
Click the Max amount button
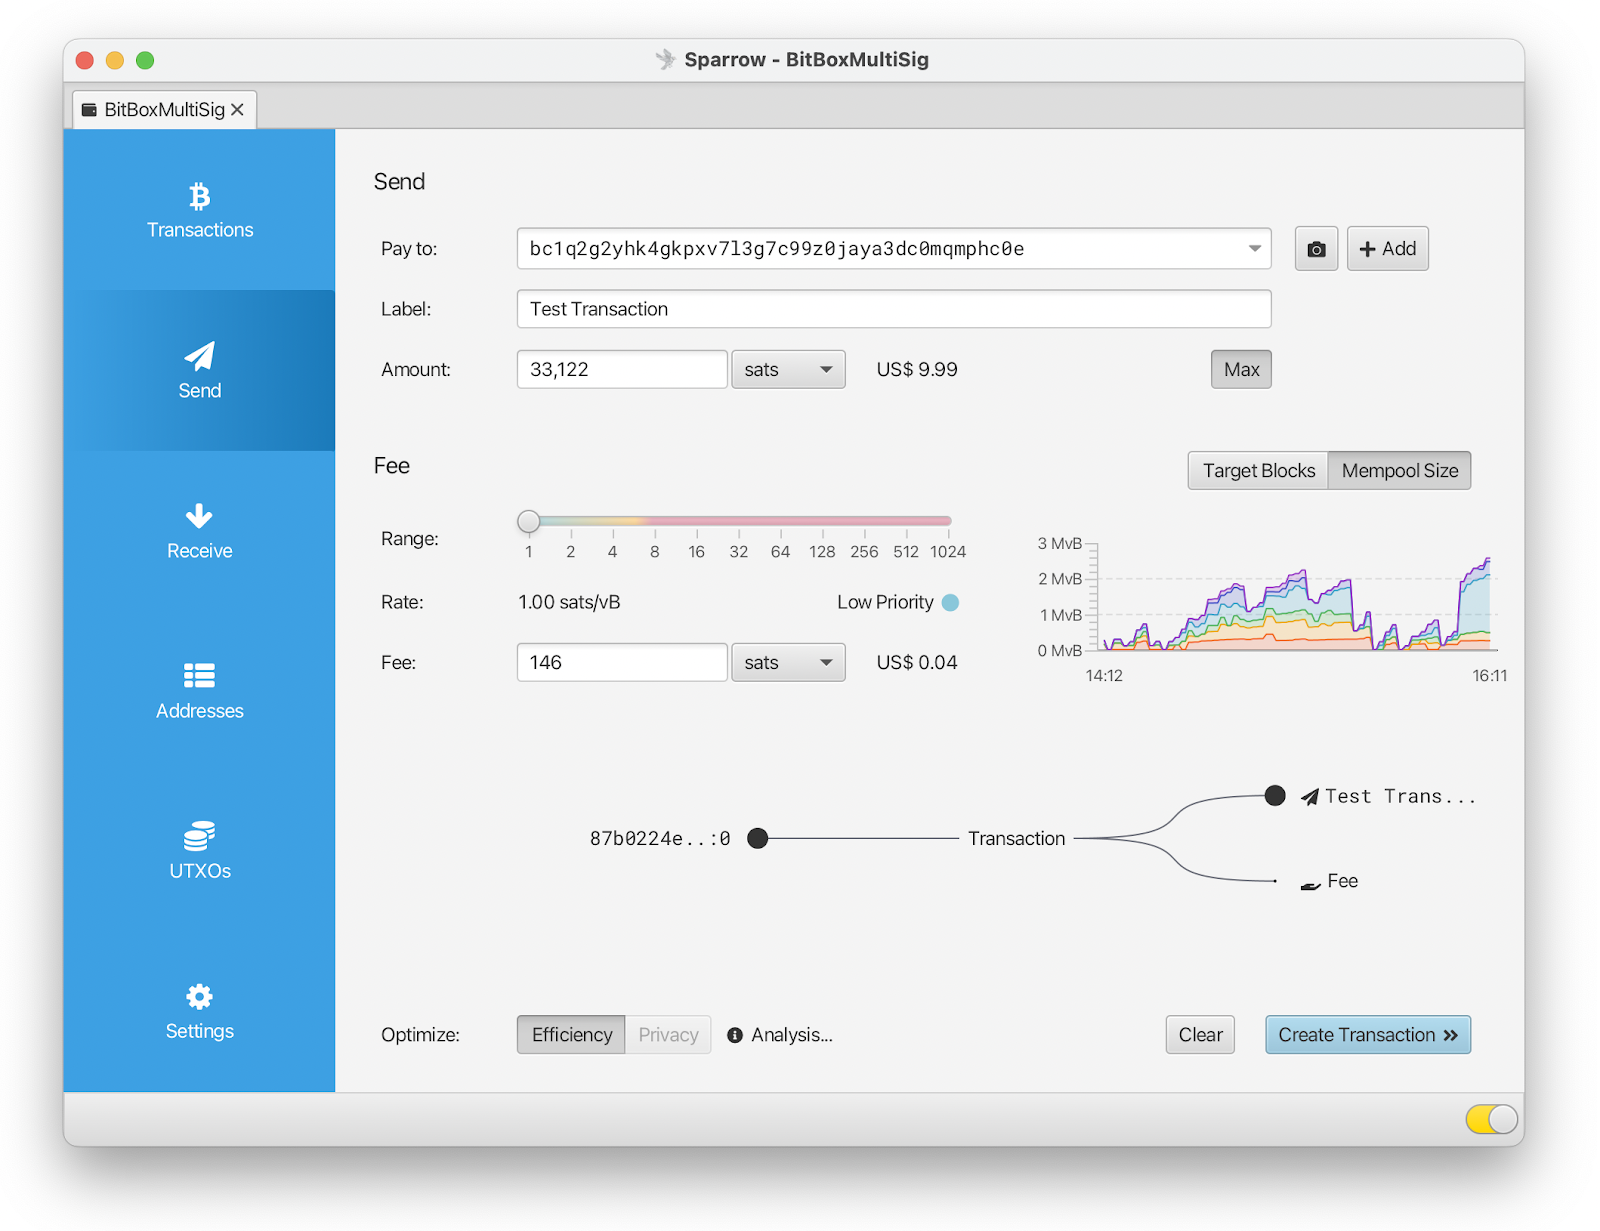point(1241,370)
